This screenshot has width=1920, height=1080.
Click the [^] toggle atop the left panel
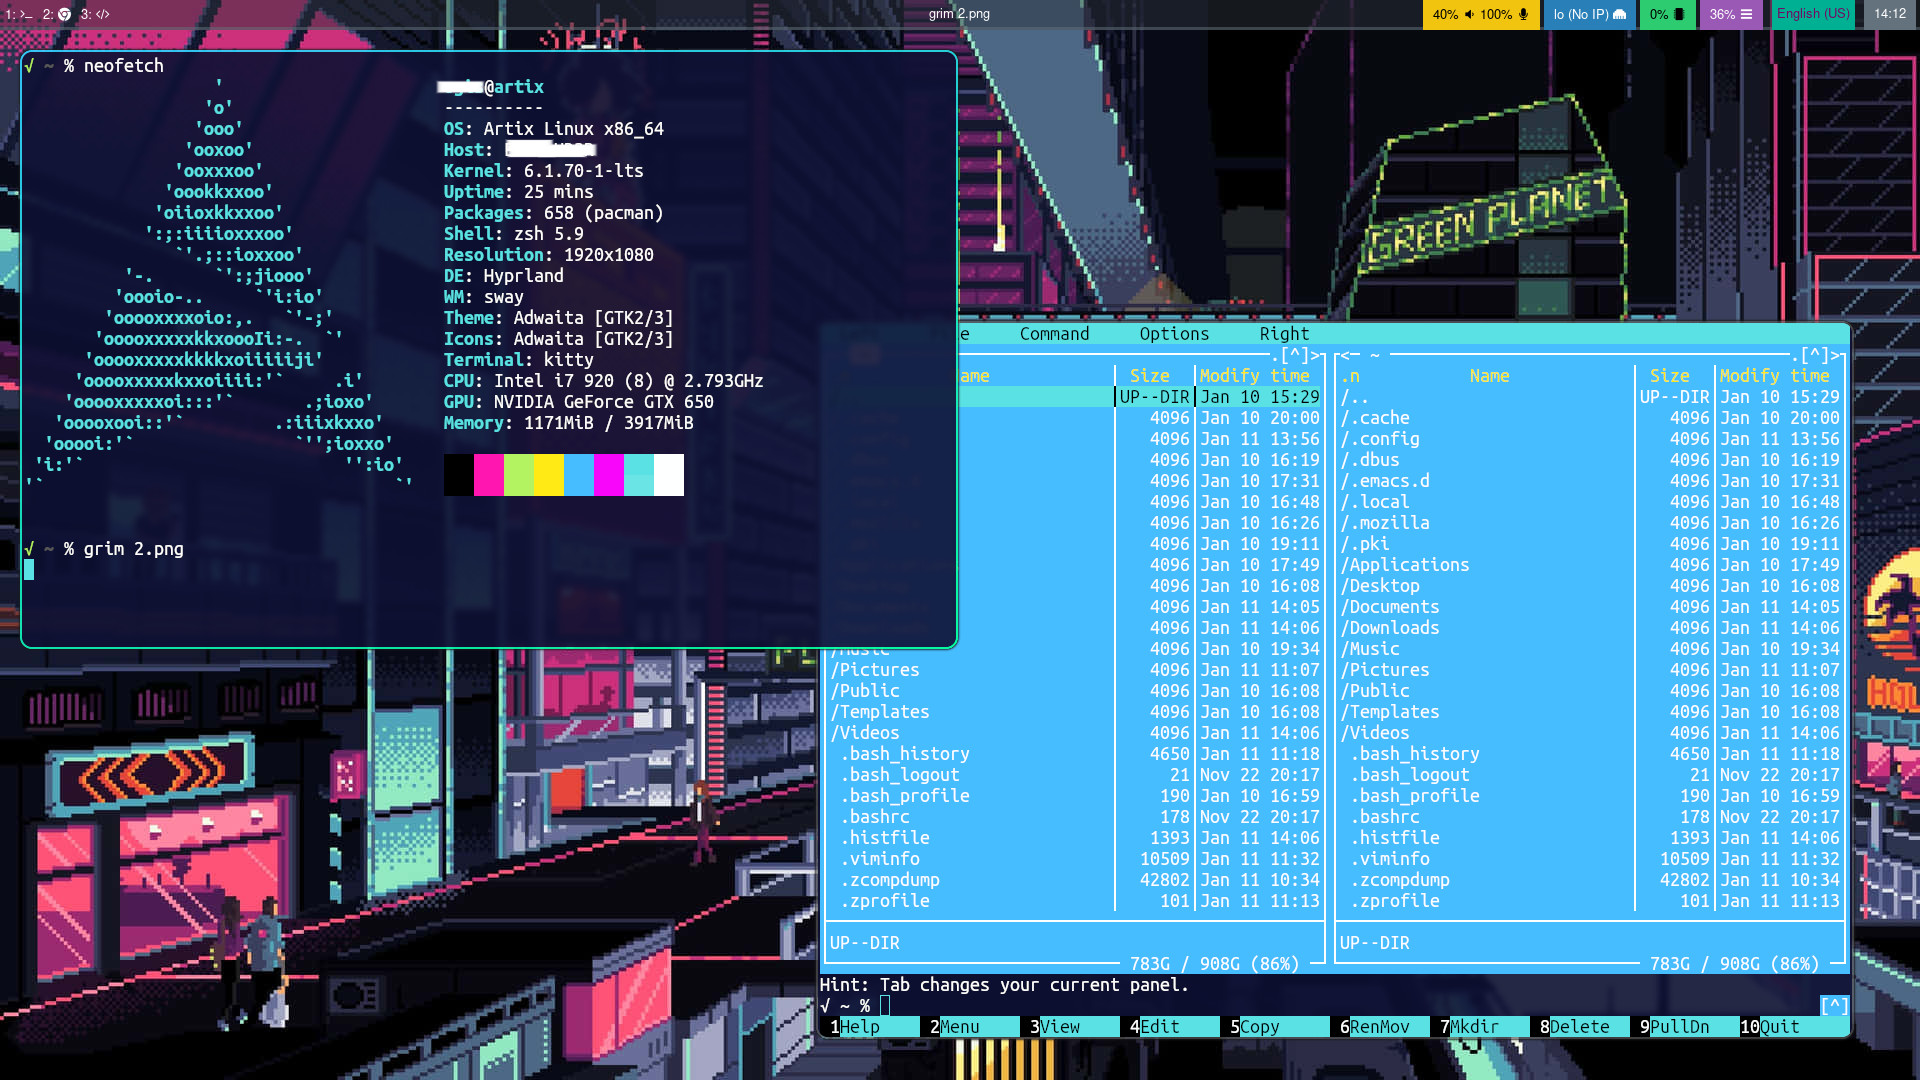1294,355
